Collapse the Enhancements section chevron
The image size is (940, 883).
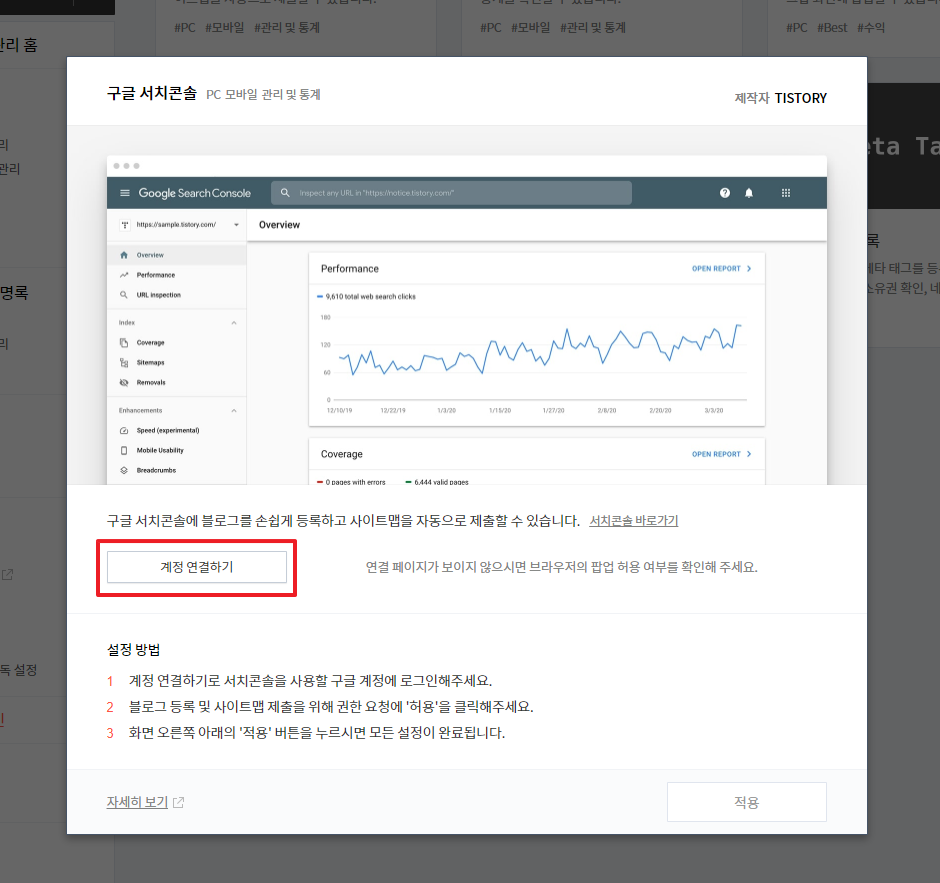(234, 411)
